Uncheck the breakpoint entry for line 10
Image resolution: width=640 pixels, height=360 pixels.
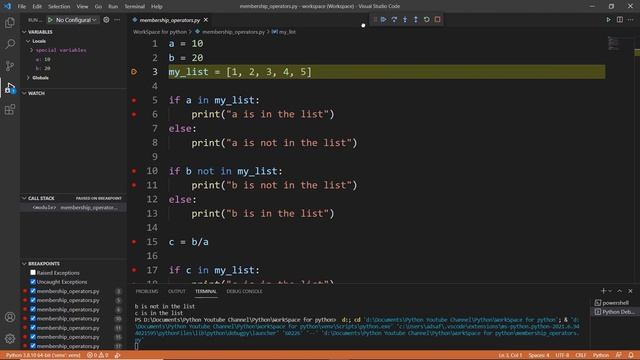[33, 318]
